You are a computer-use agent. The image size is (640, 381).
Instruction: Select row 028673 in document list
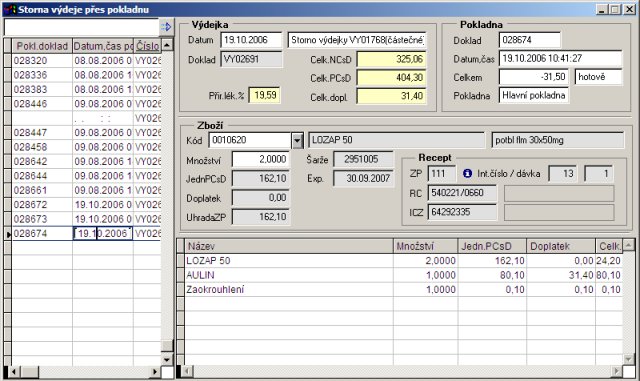click(86, 219)
